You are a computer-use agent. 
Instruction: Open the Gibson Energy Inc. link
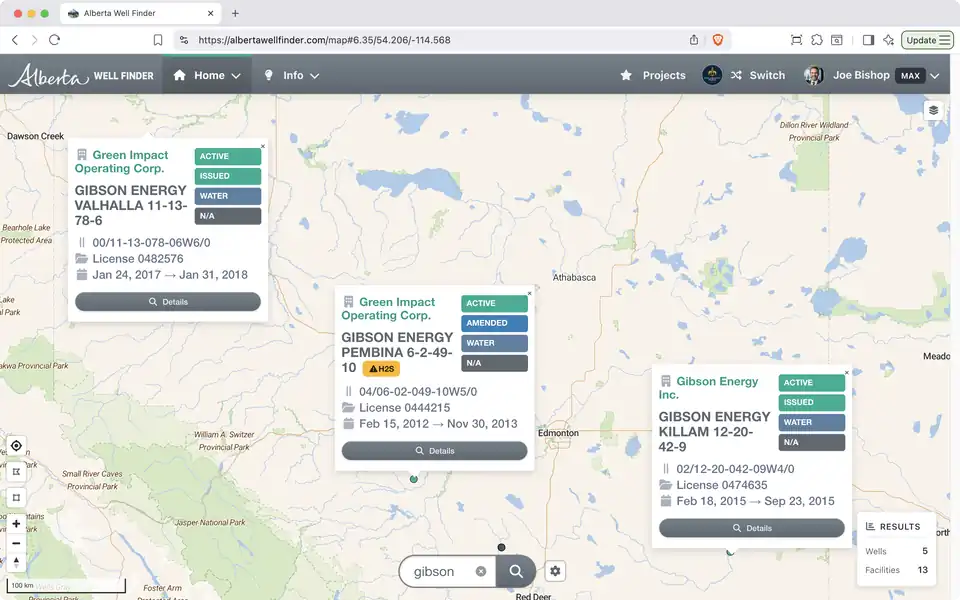click(708, 388)
